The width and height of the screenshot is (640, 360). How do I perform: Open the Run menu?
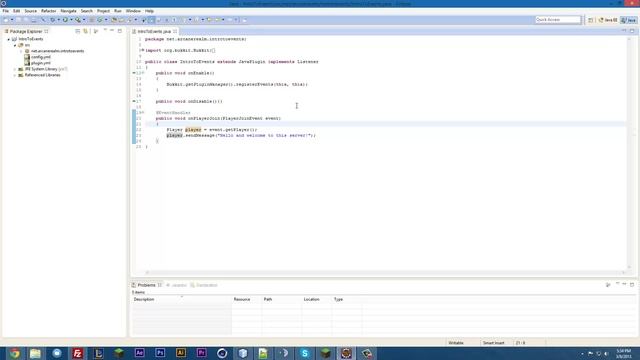point(118,11)
